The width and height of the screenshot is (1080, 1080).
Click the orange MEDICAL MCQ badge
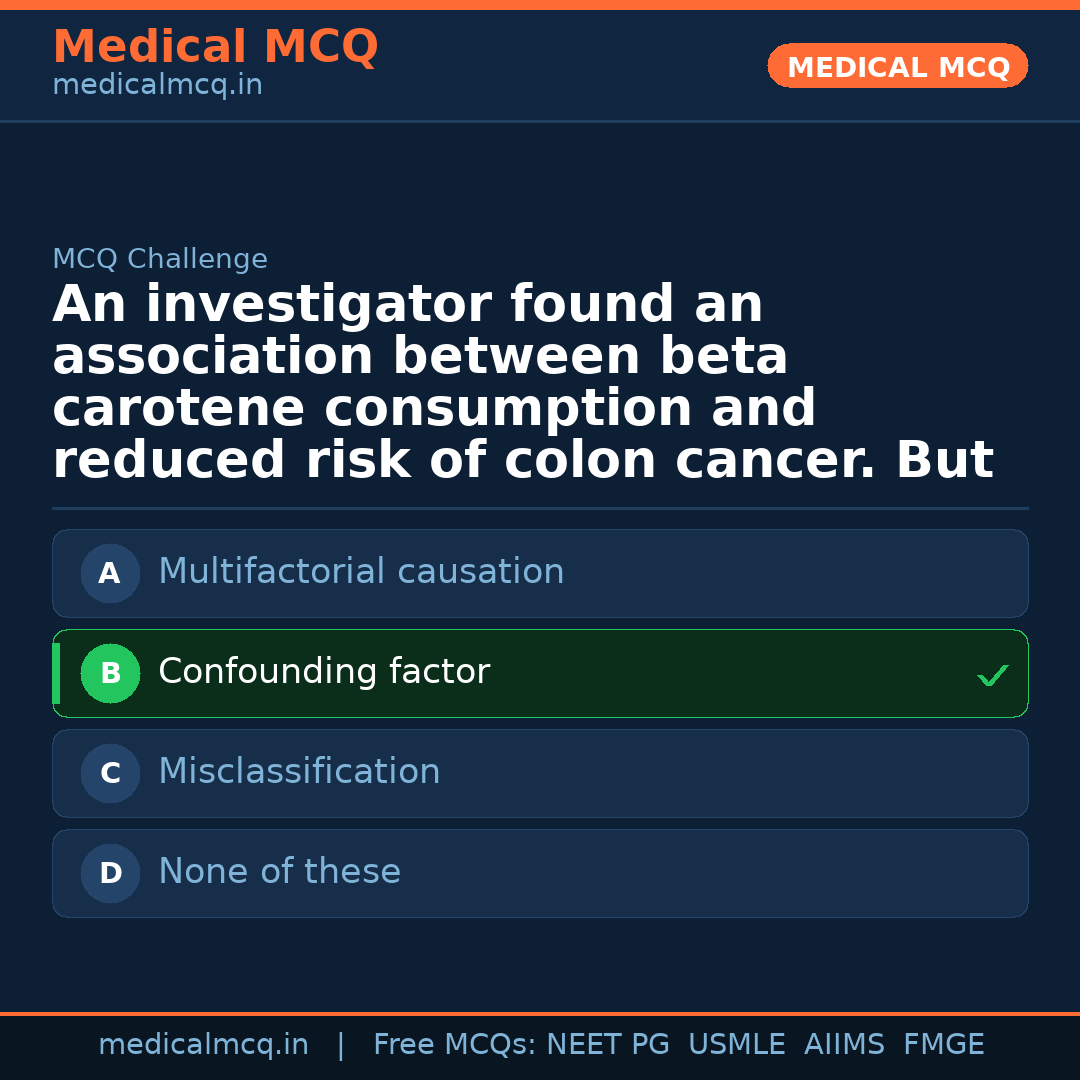897,67
